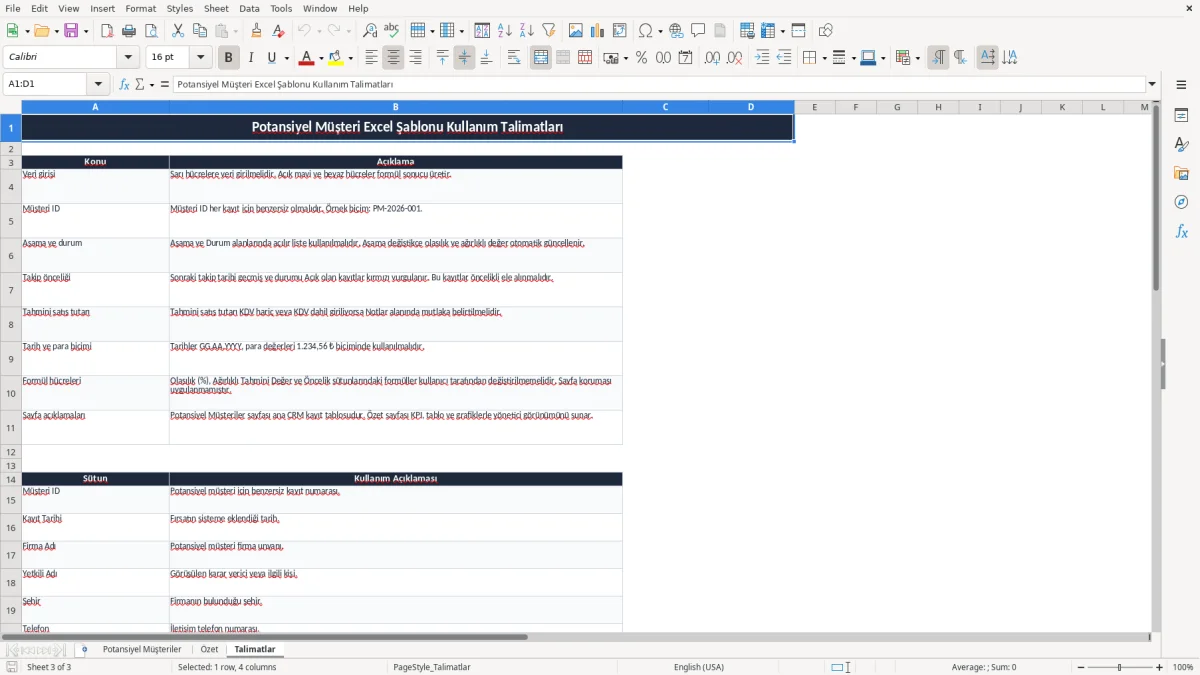Toggle Center Vertically alignment
Image resolution: width=1200 pixels, height=675 pixels.
[464, 58]
